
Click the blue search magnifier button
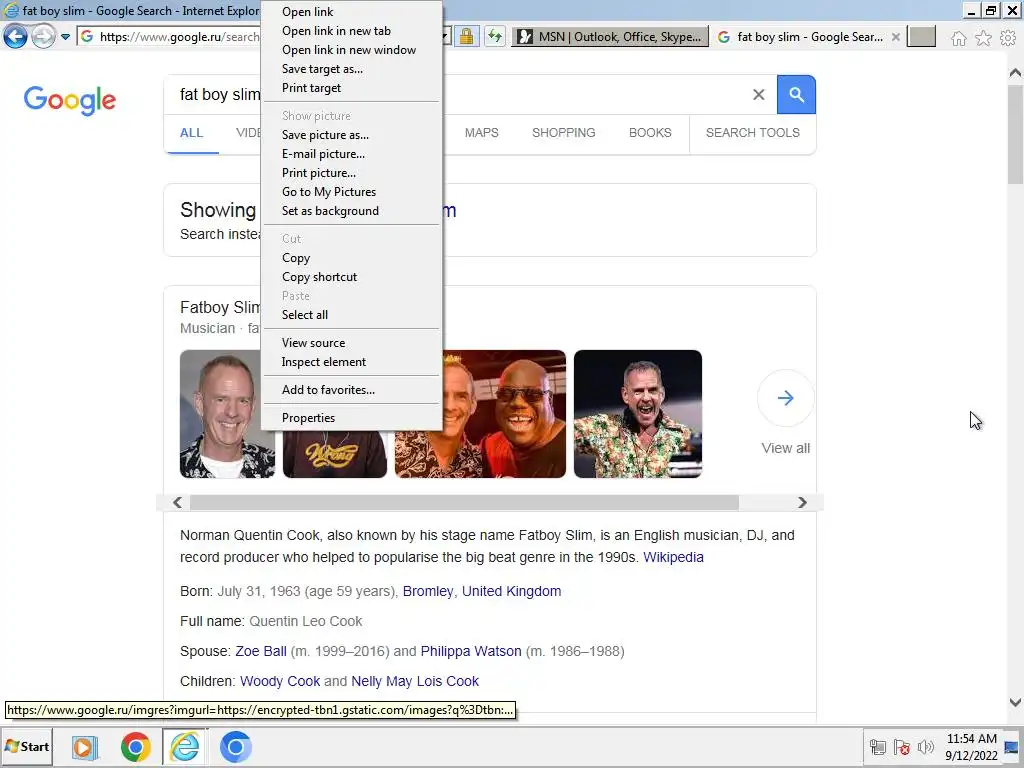(796, 95)
